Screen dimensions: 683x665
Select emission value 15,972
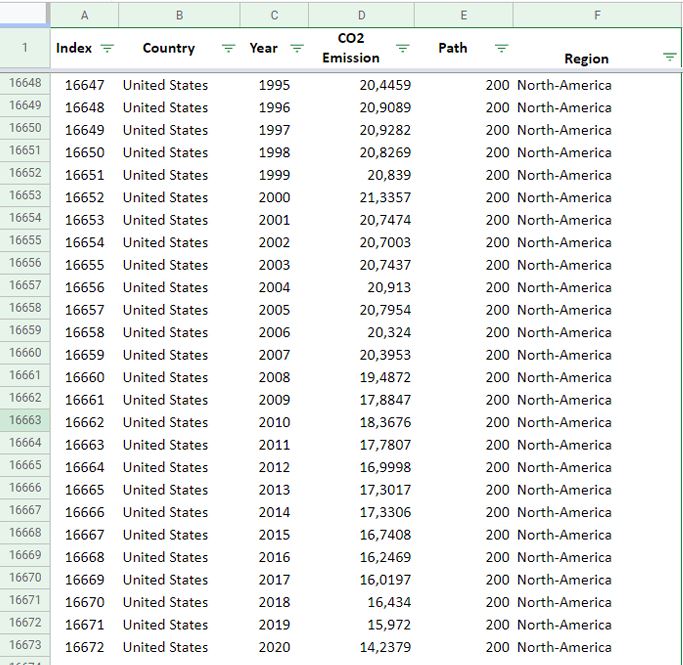(x=361, y=624)
